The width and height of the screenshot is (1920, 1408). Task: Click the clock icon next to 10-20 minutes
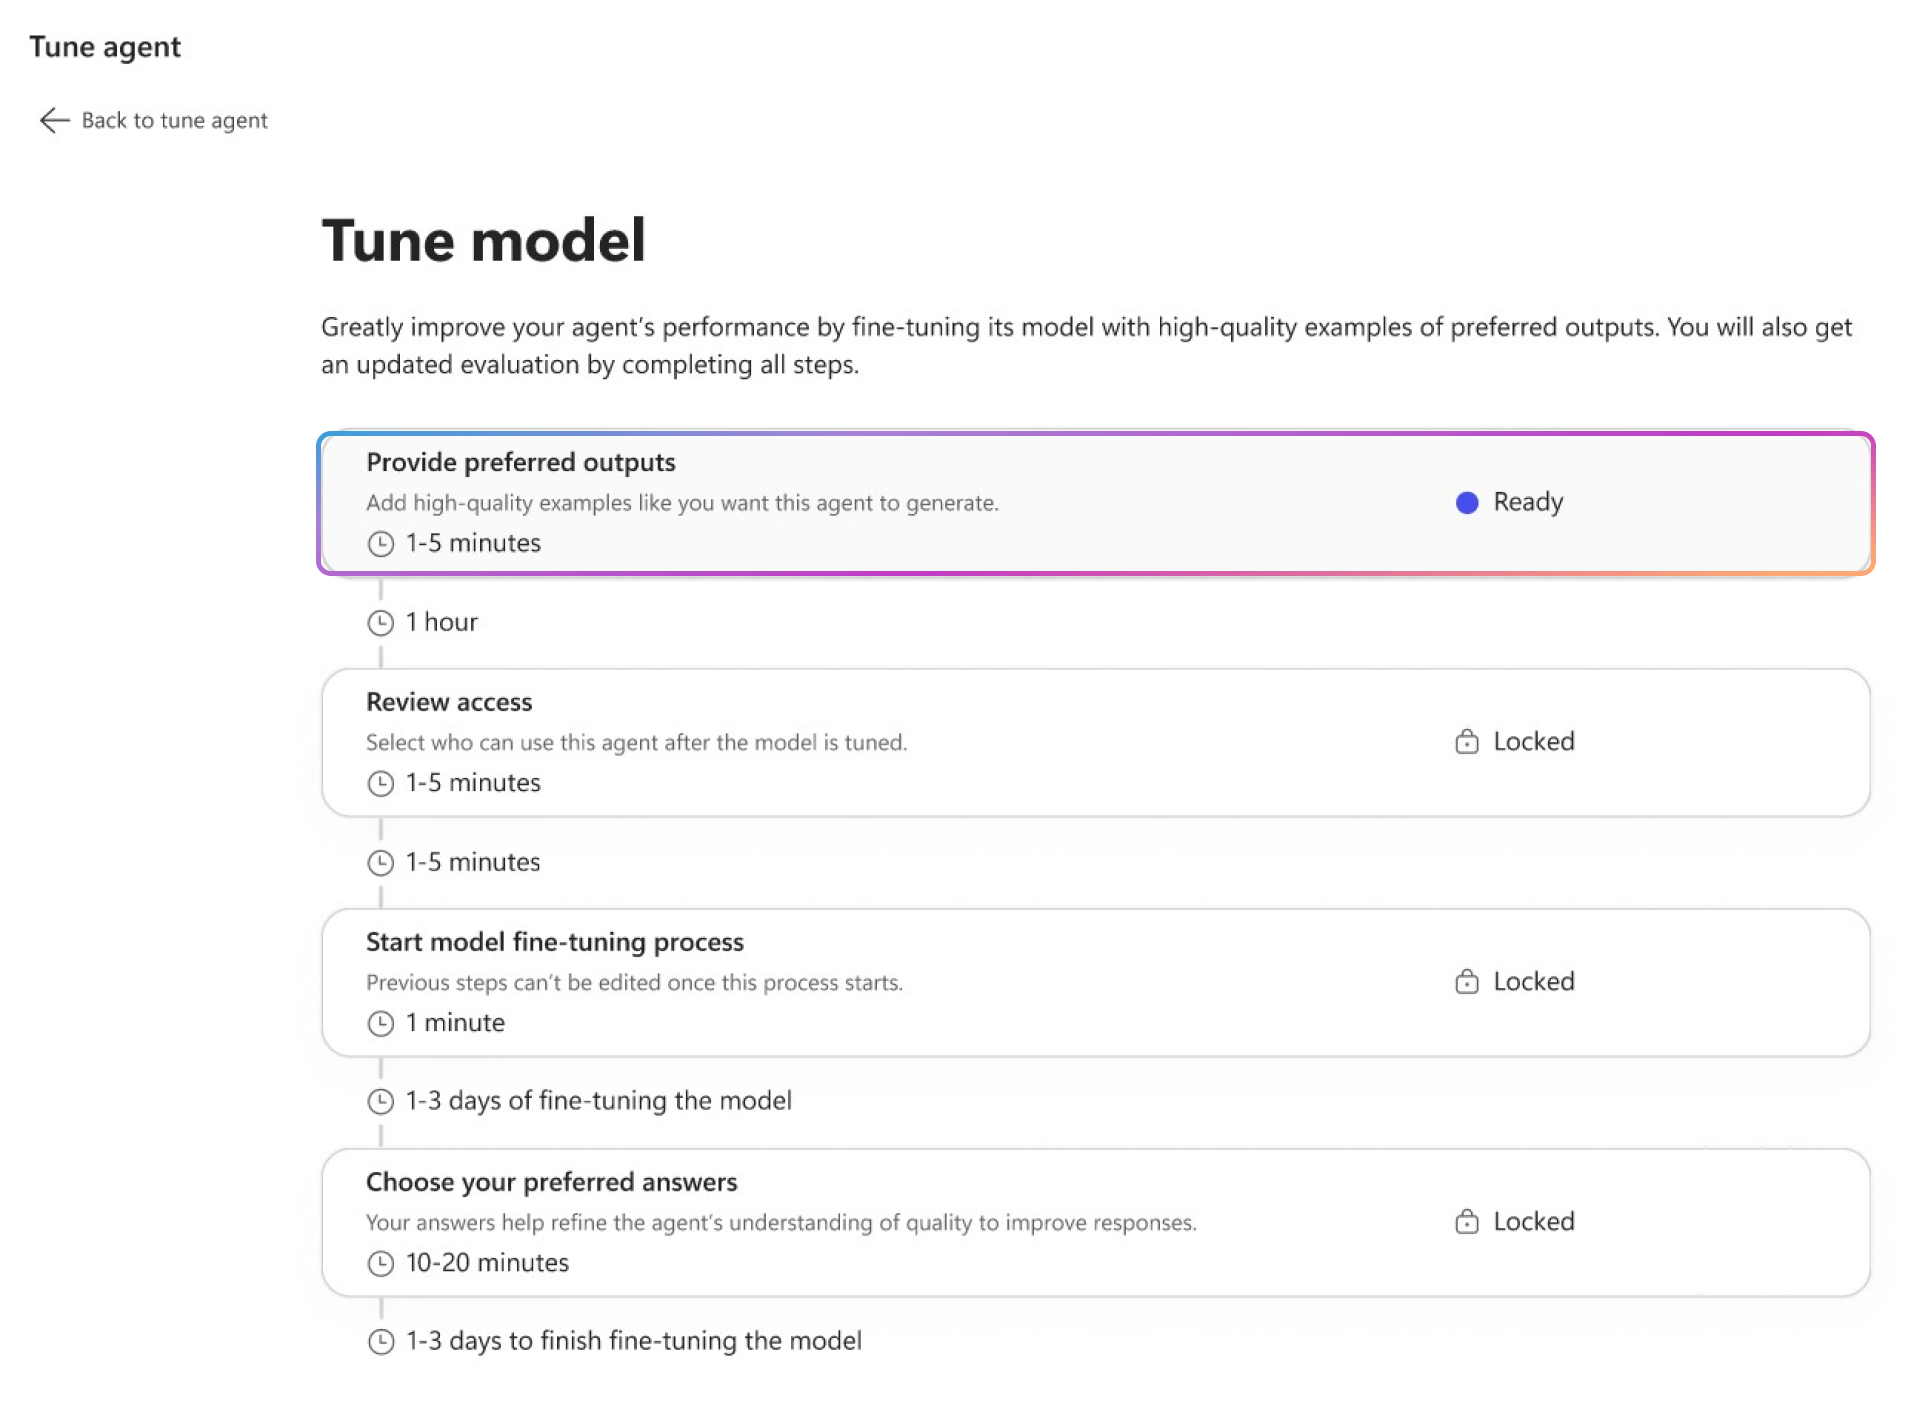tap(380, 1263)
